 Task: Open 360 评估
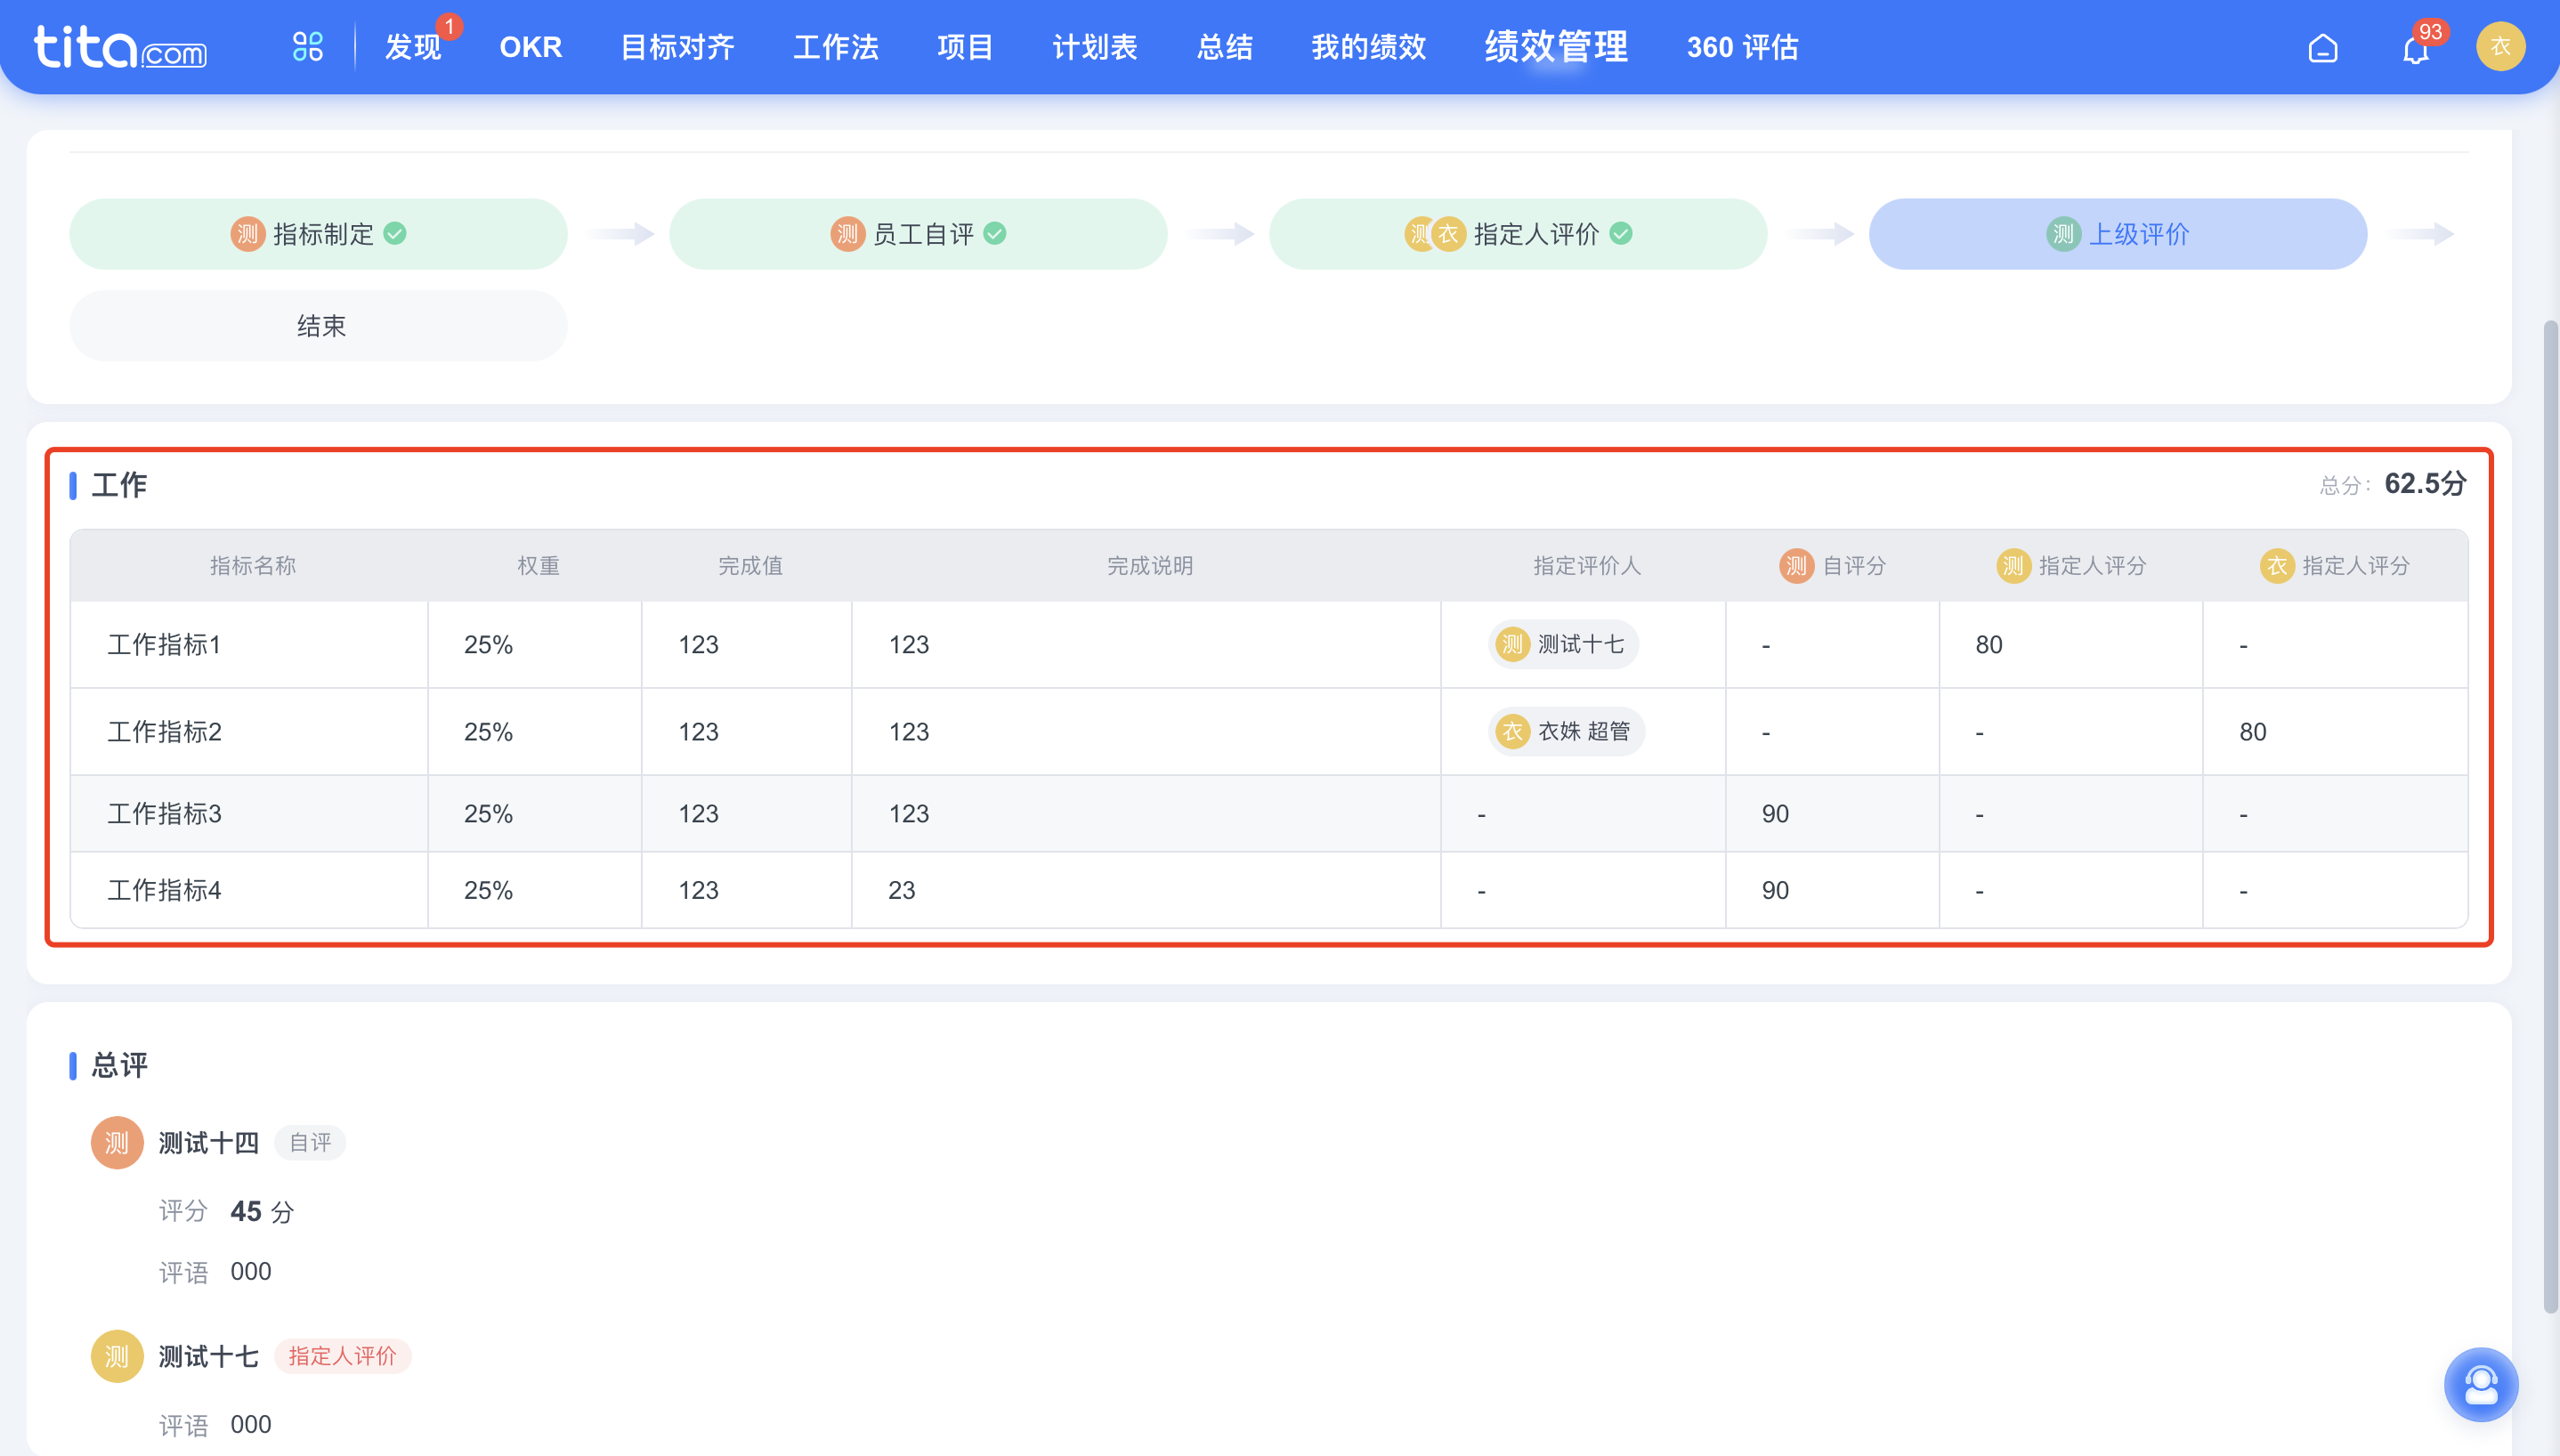click(1742, 47)
